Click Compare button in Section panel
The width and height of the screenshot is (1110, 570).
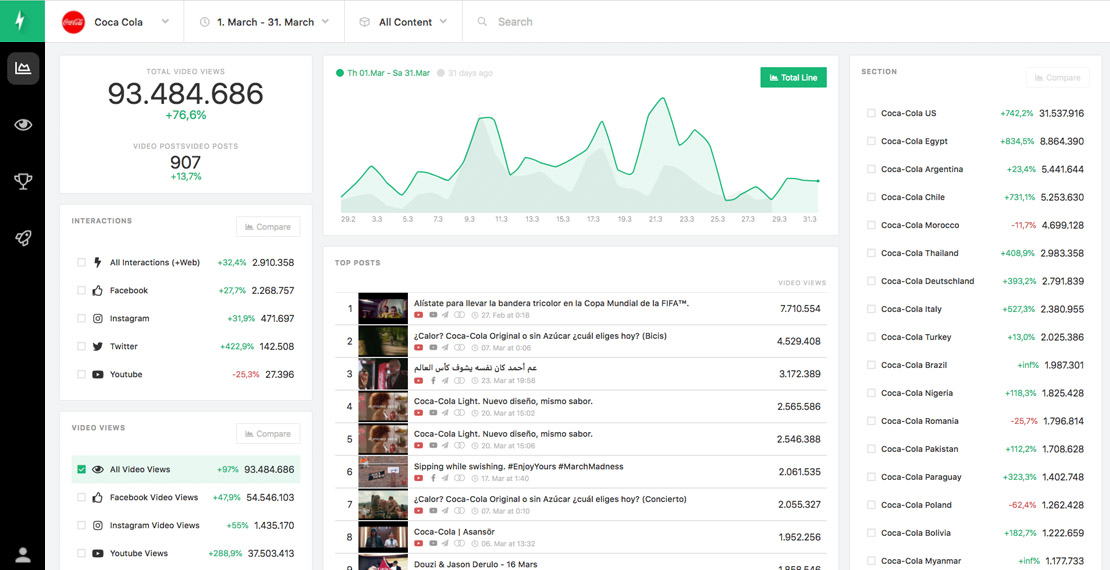(1058, 78)
